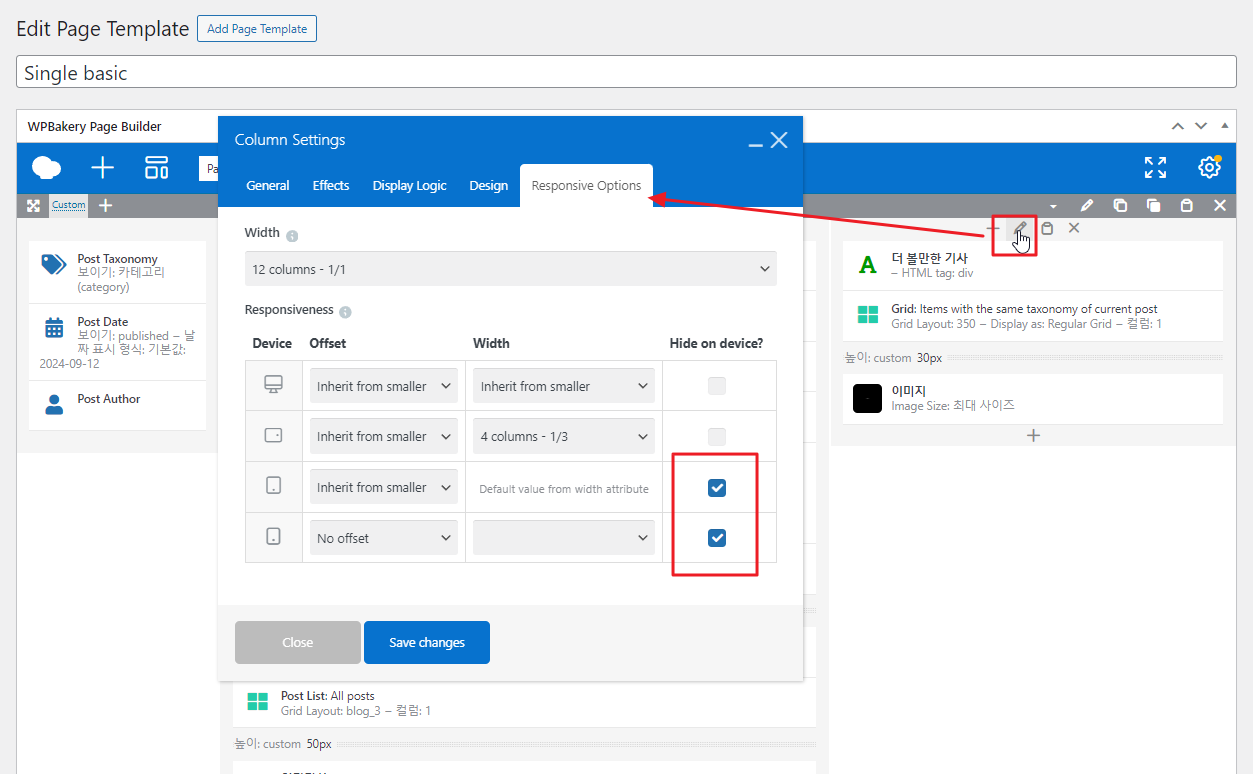The height and width of the screenshot is (774, 1253).
Task: Click the row drag handle icon beside Custom
Action: point(33,205)
